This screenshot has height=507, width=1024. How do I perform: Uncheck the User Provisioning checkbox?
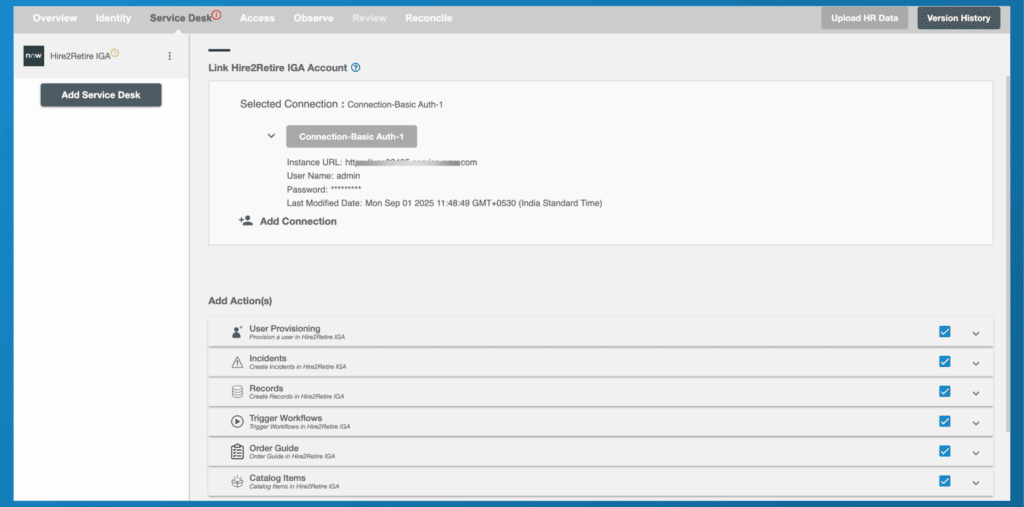pos(944,331)
